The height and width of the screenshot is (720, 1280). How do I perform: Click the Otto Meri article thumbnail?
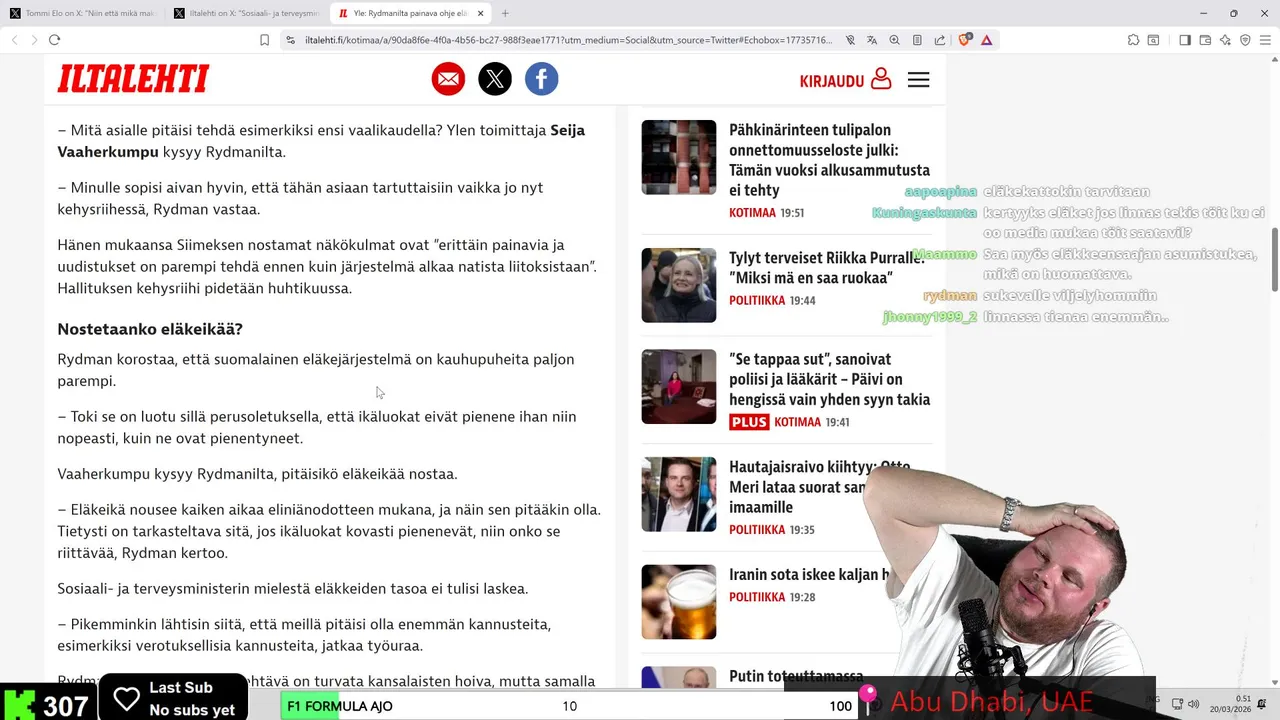(679, 494)
